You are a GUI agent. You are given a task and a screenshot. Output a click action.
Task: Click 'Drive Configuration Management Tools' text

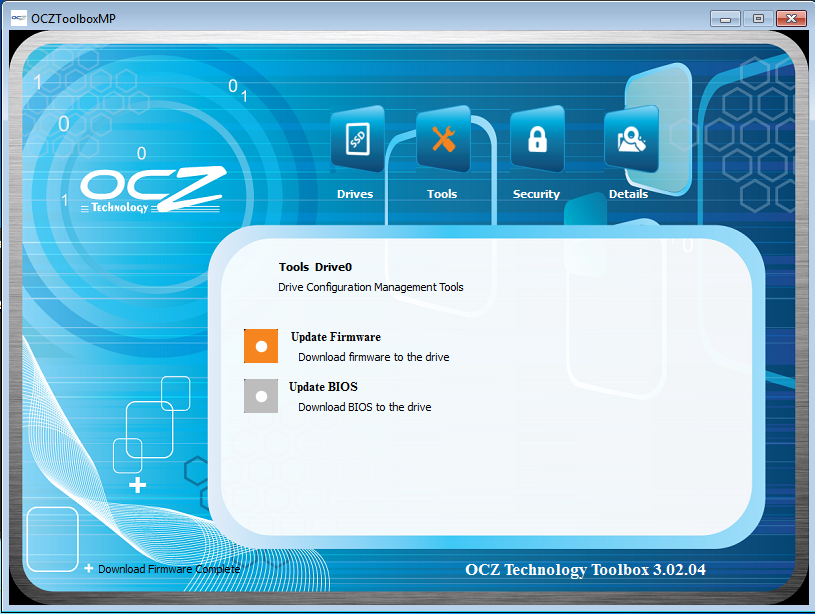(371, 288)
